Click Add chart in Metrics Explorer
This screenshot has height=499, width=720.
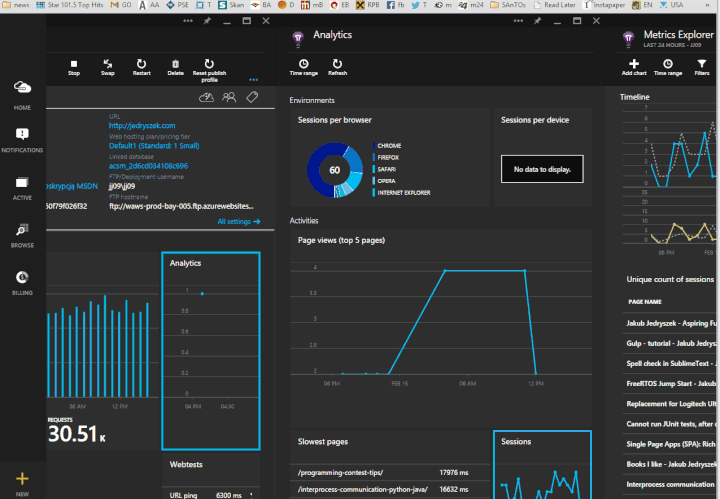click(x=633, y=66)
